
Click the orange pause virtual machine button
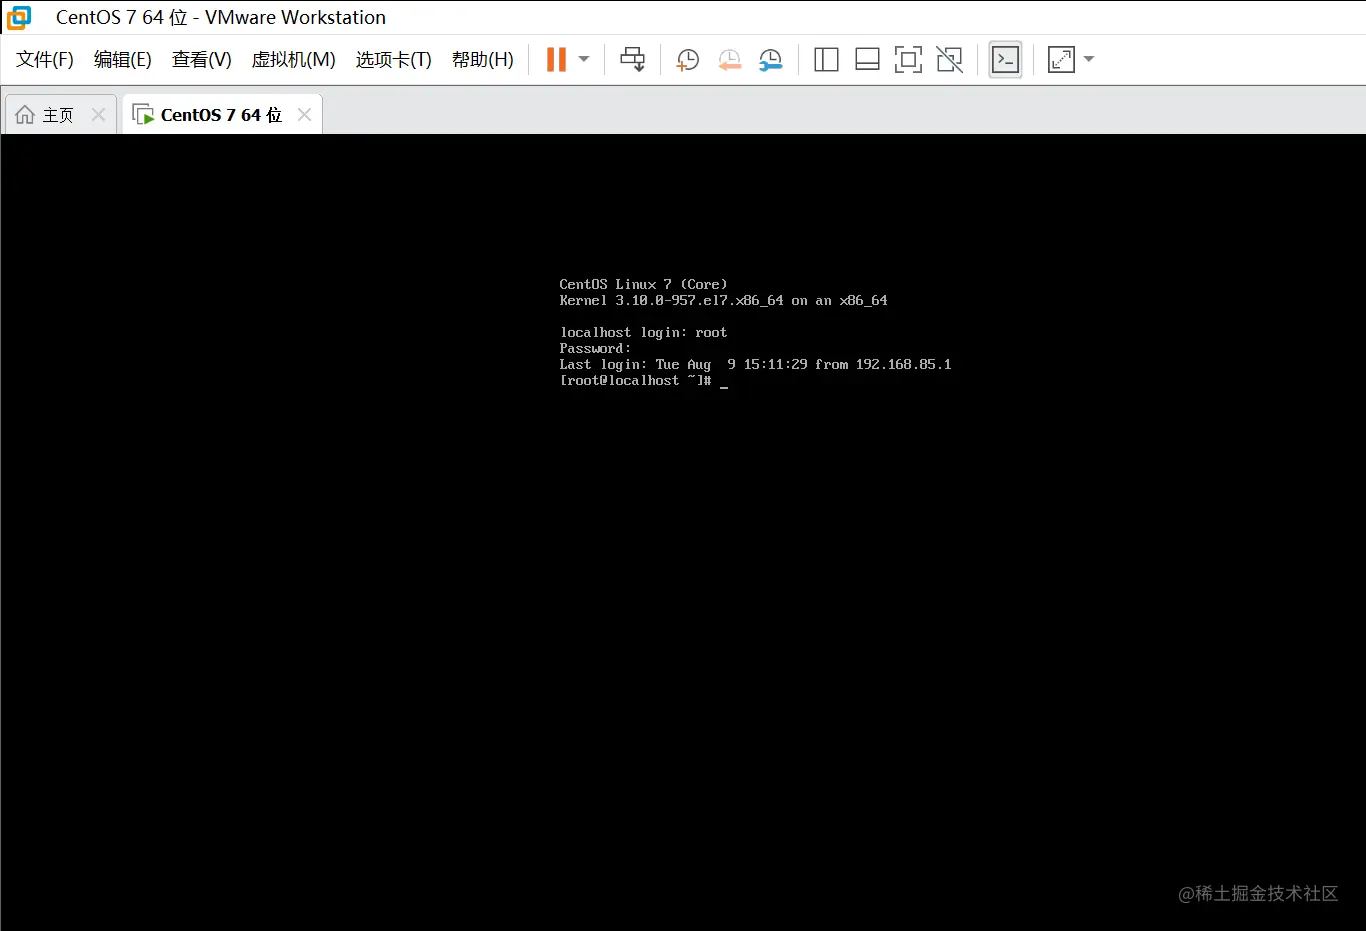556,60
